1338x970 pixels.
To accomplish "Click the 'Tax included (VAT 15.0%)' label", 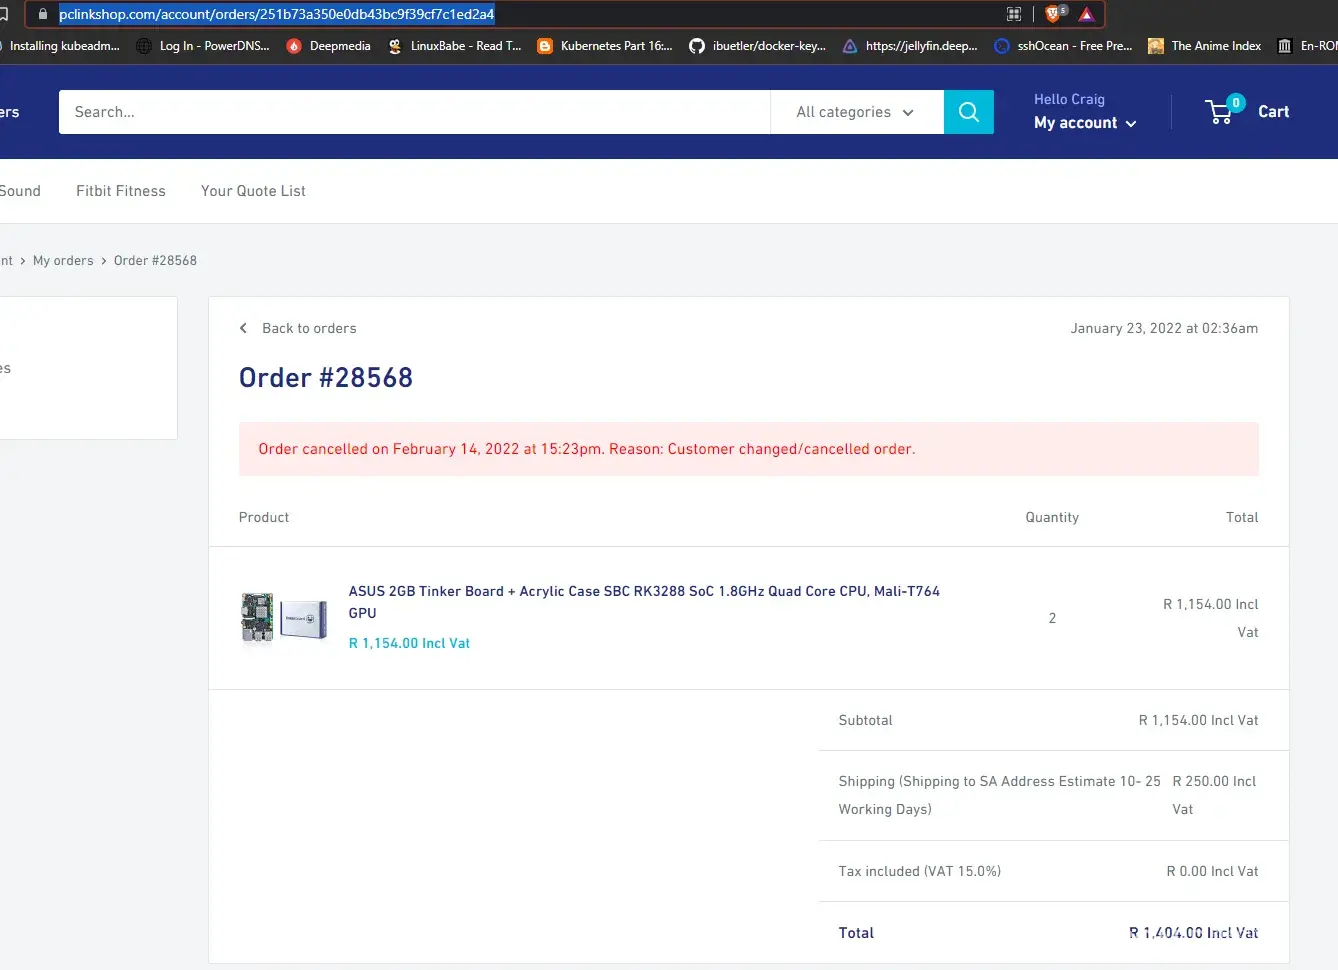I will click(x=920, y=871).
